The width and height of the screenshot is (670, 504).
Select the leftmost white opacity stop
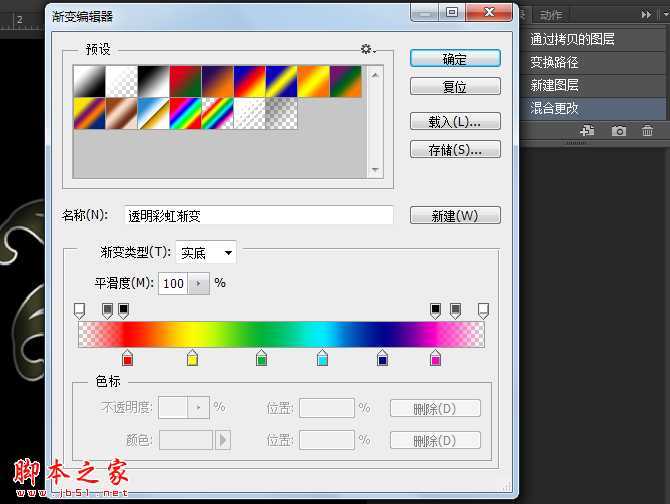tap(81, 311)
